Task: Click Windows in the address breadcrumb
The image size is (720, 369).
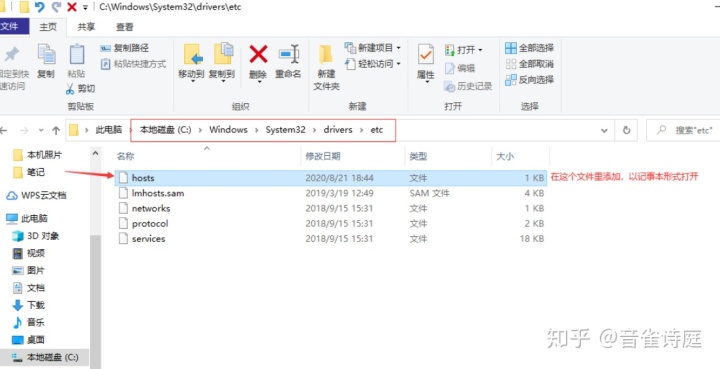Action: pos(228,130)
